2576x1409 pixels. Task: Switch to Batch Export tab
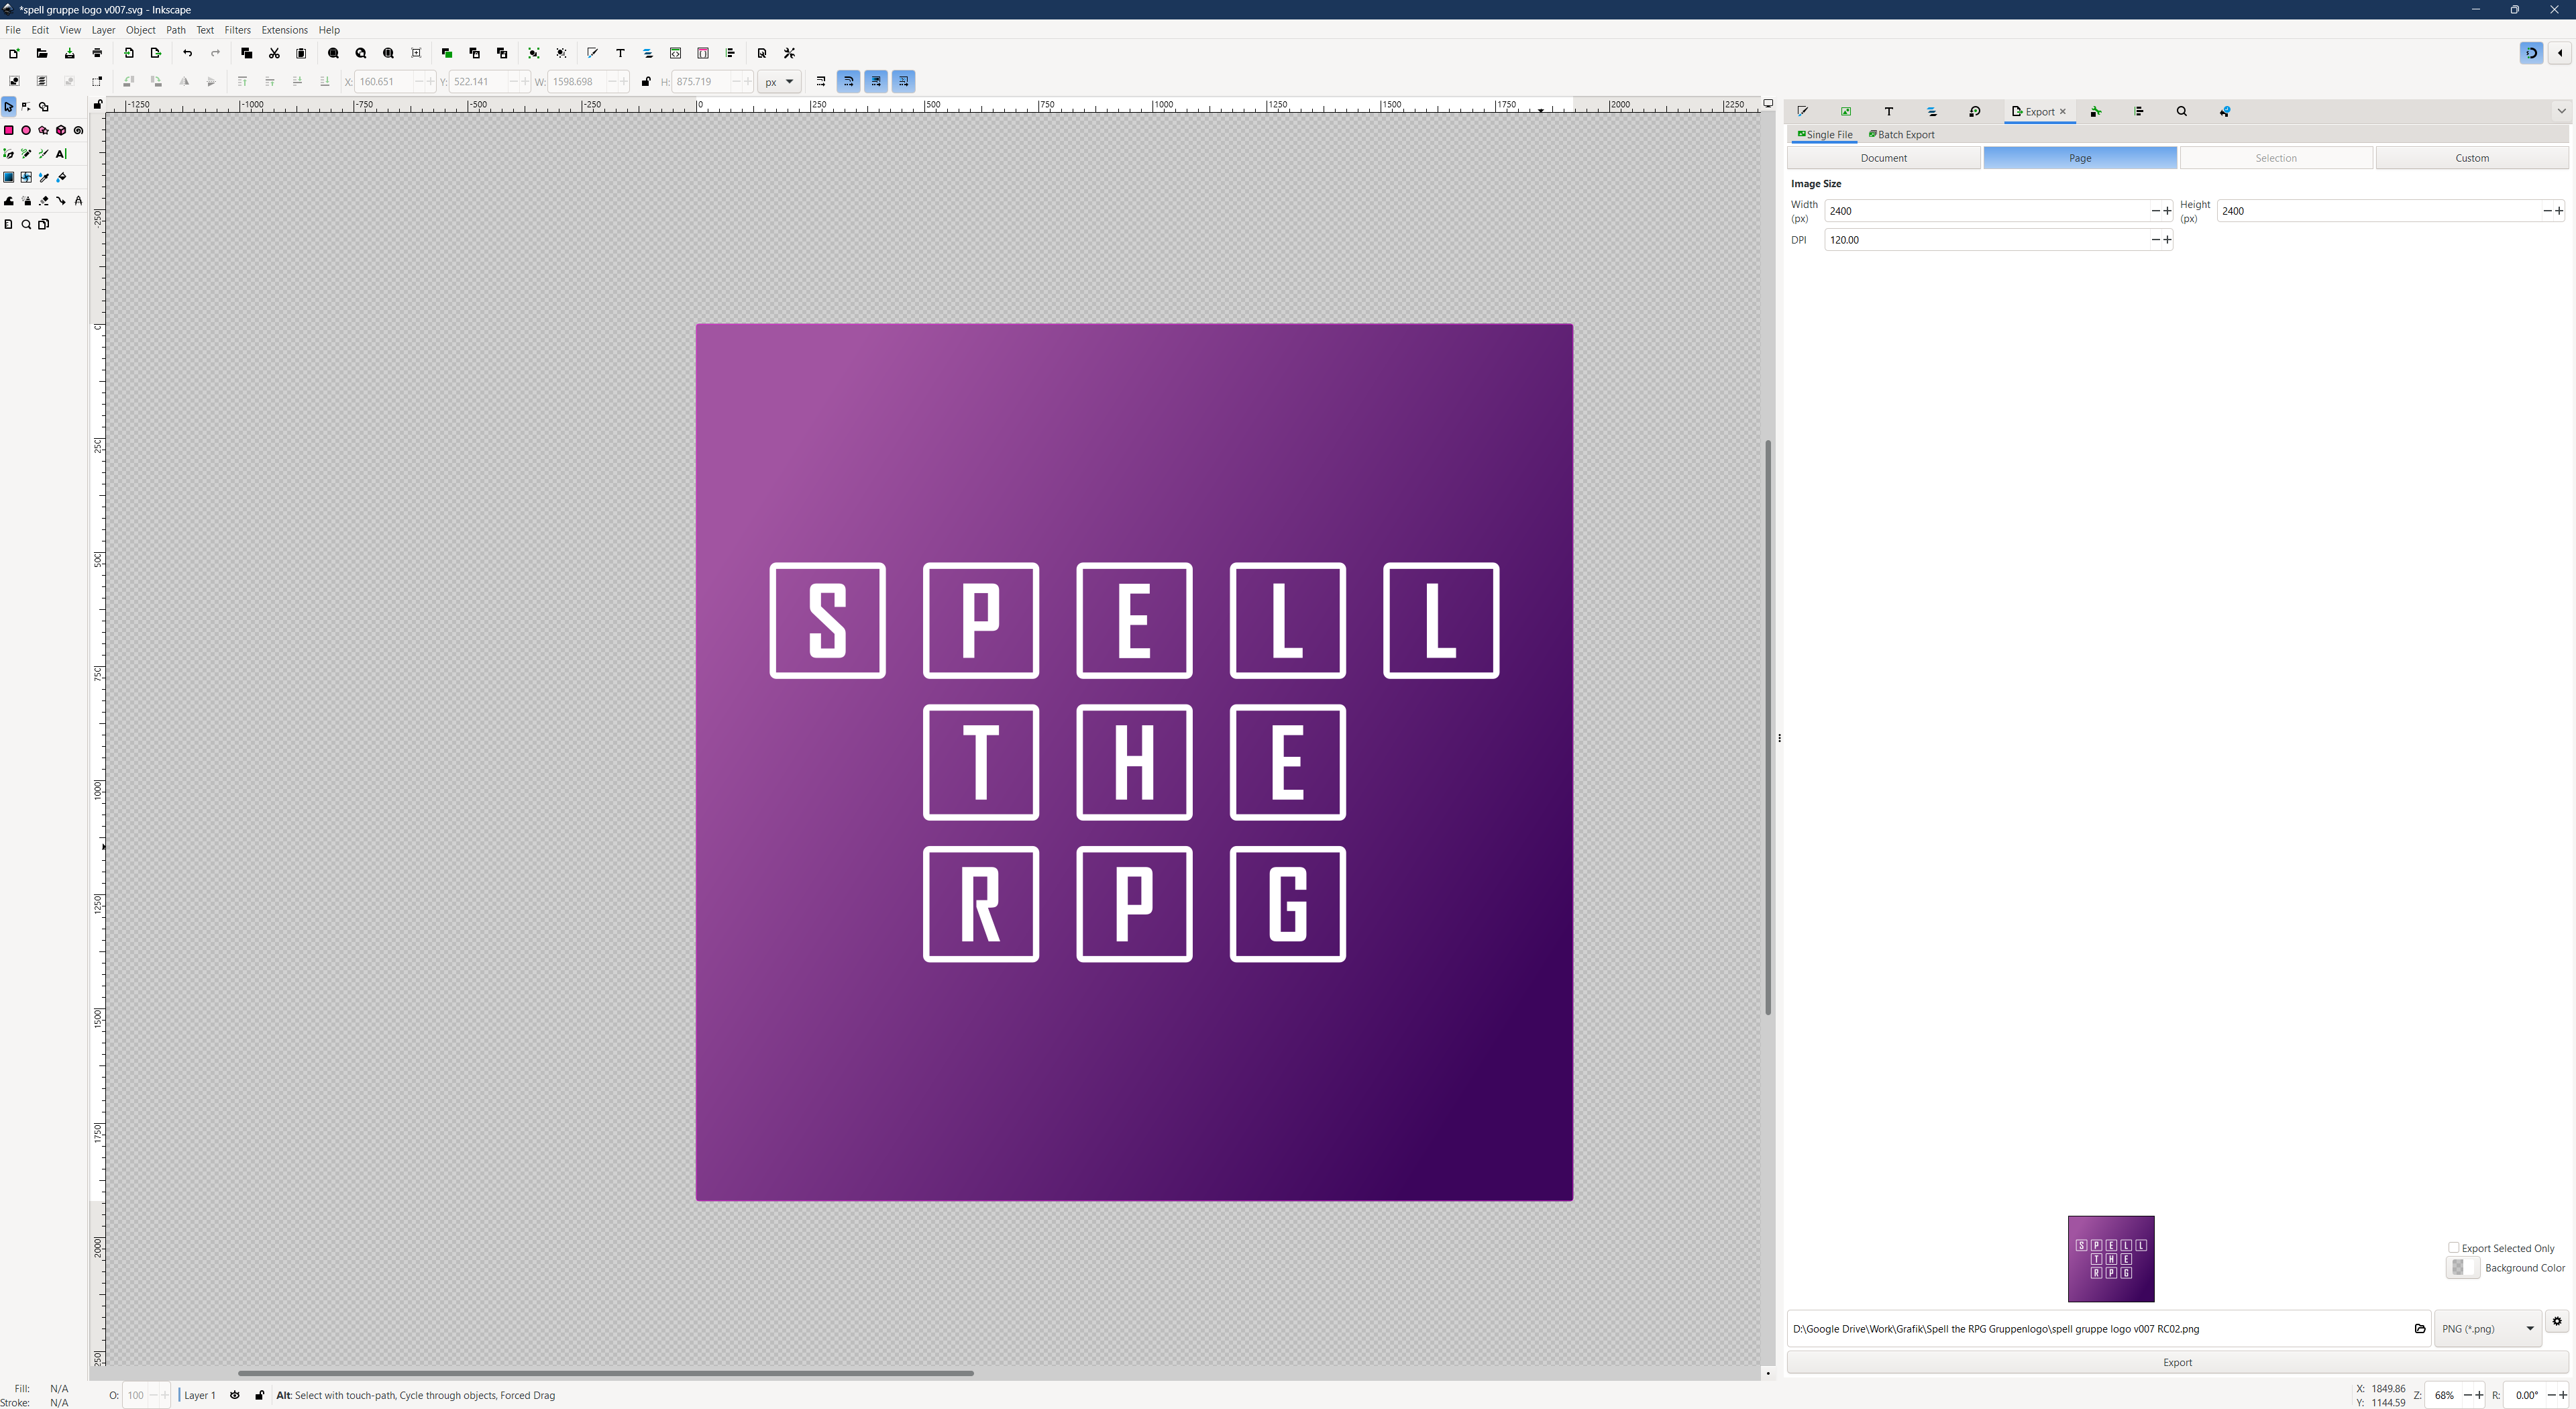1901,134
